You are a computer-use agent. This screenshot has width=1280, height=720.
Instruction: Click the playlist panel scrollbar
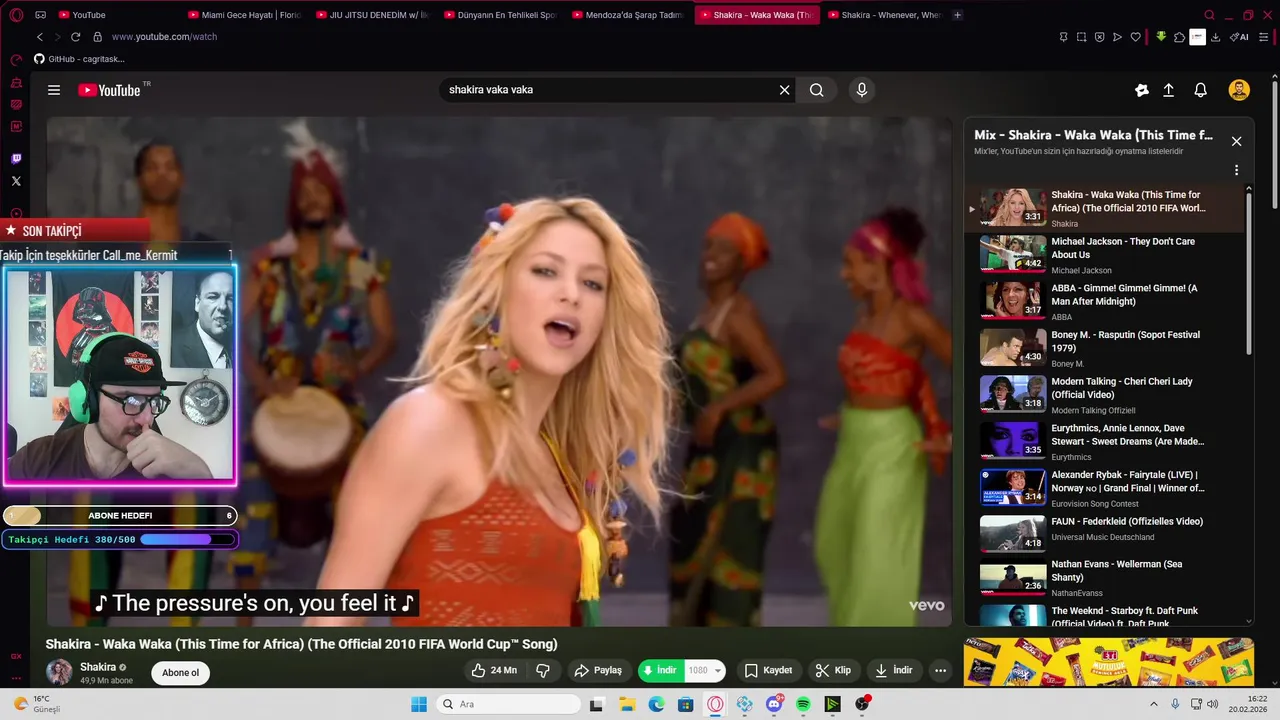(1248, 272)
